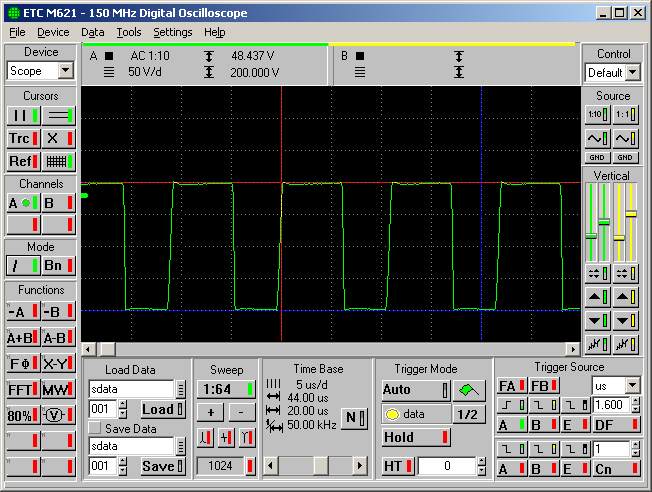The image size is (652, 492).
Task: Click the 80% function button
Action: [22, 415]
